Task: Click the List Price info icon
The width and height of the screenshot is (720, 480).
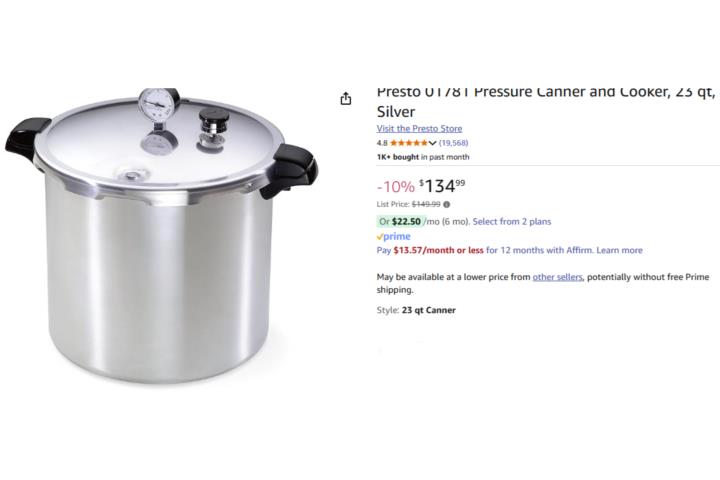Action: (x=447, y=204)
